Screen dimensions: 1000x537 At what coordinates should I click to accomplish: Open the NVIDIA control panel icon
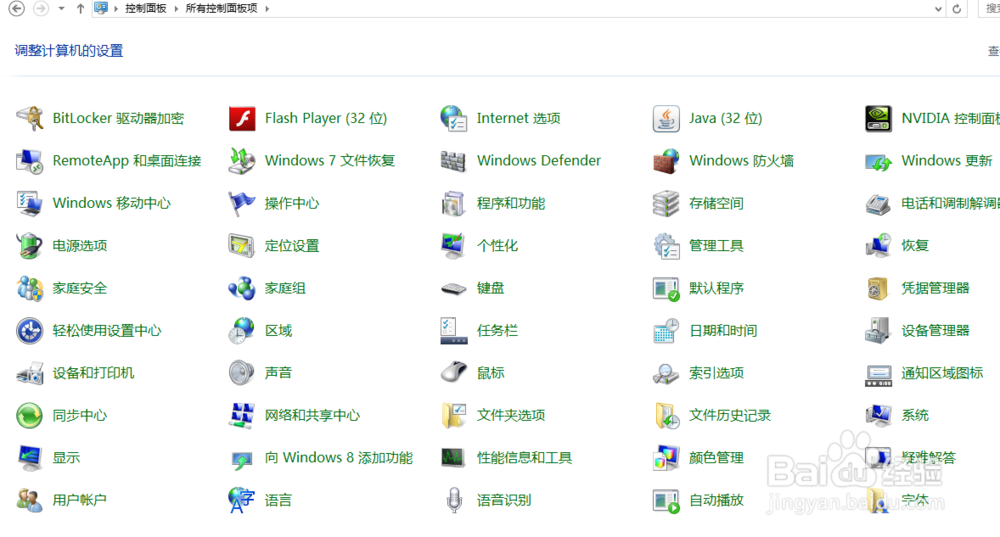tap(878, 119)
